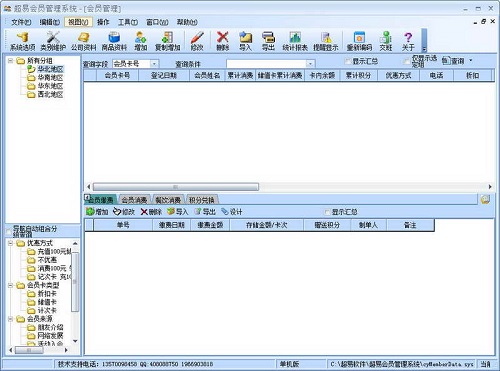Click the 查询 search button

pos(454,61)
